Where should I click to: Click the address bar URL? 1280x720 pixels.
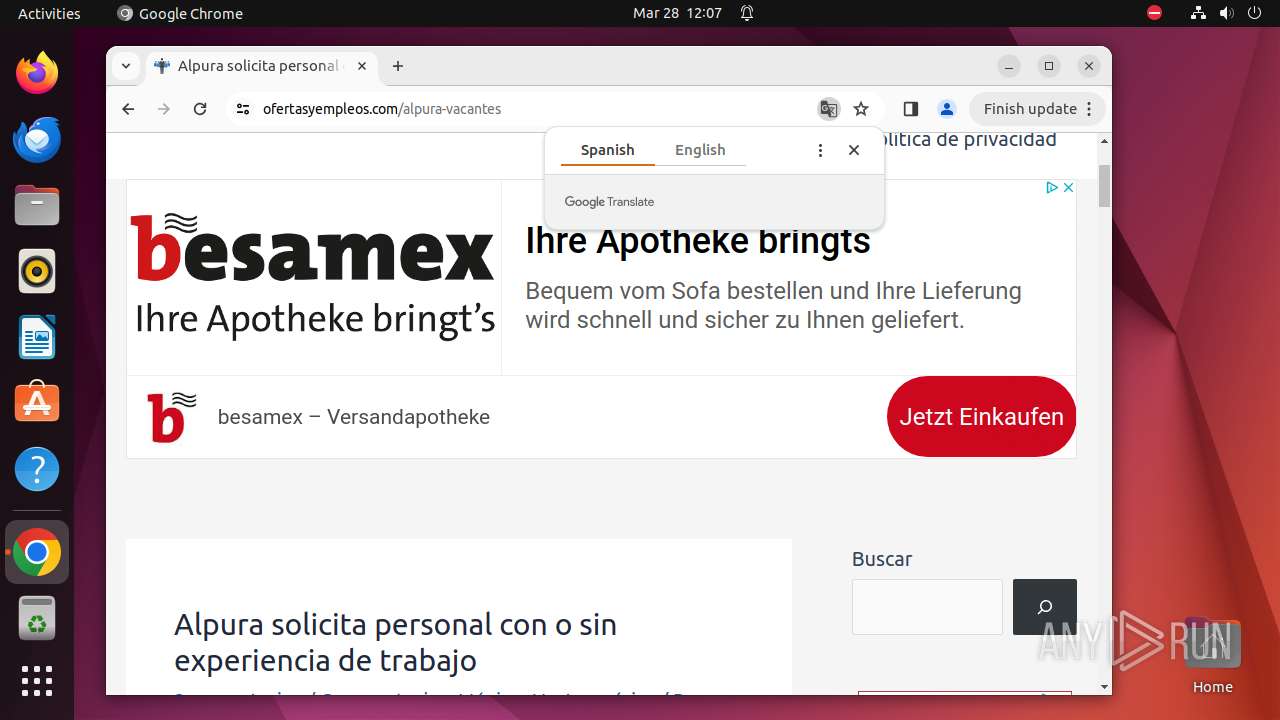click(381, 109)
